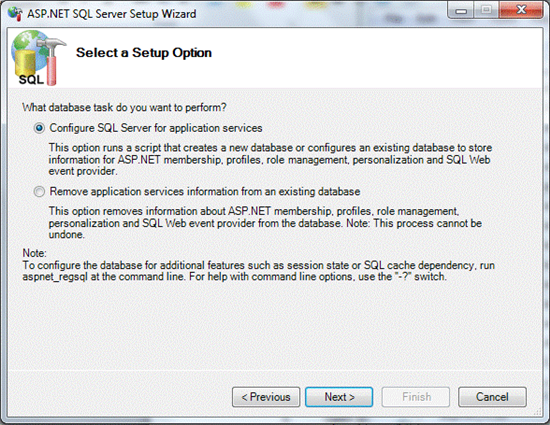The image size is (550, 425).
Task: Click the "Select a Setup Option" heading
Action: 144,53
